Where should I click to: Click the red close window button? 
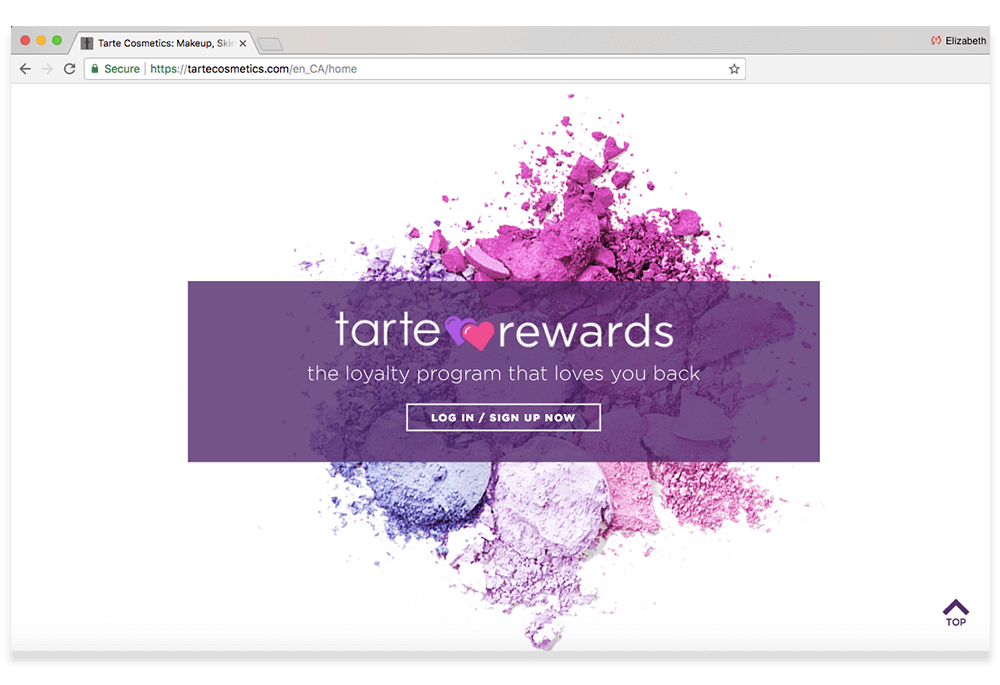tap(26, 40)
